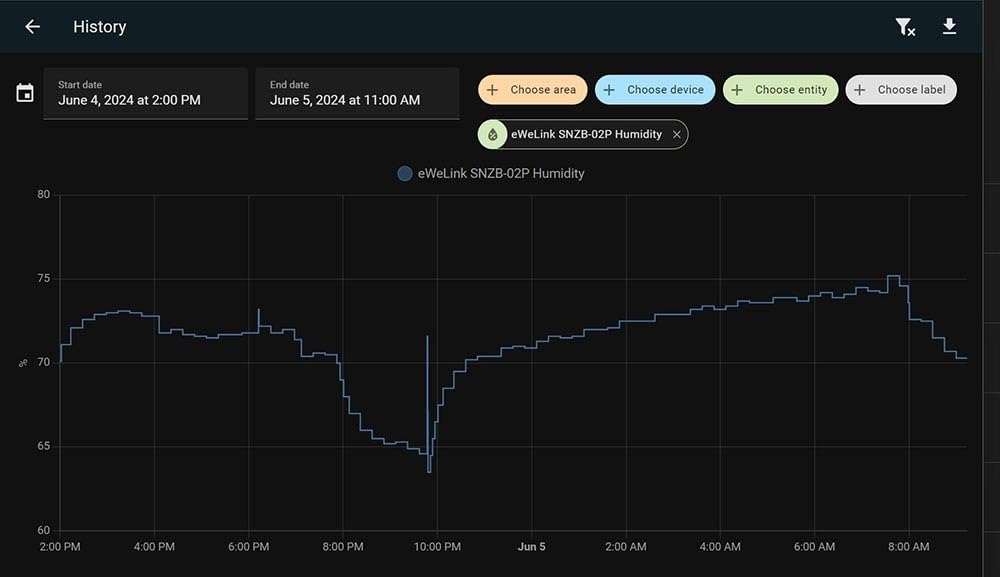Clear filters with the filter-remove icon

click(x=904, y=27)
